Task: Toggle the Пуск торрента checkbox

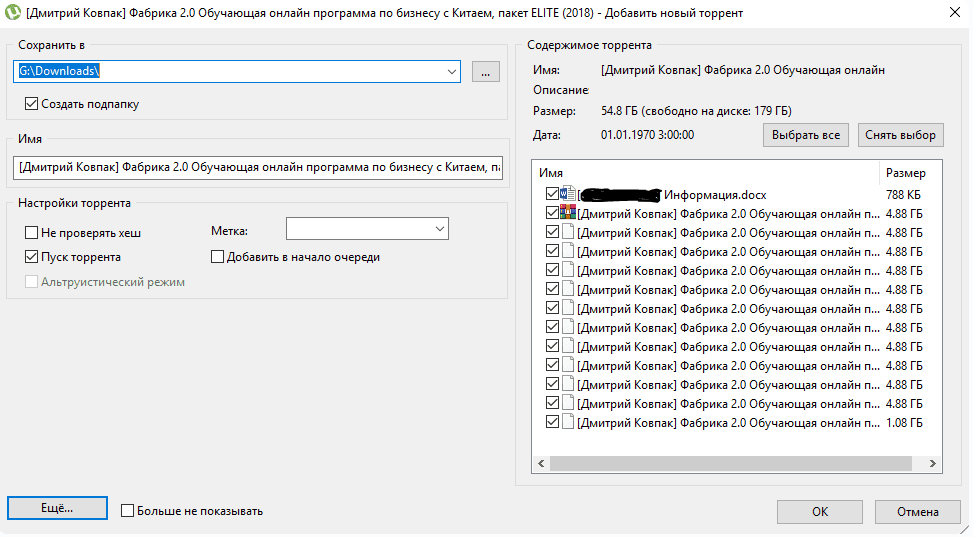Action: 31,257
